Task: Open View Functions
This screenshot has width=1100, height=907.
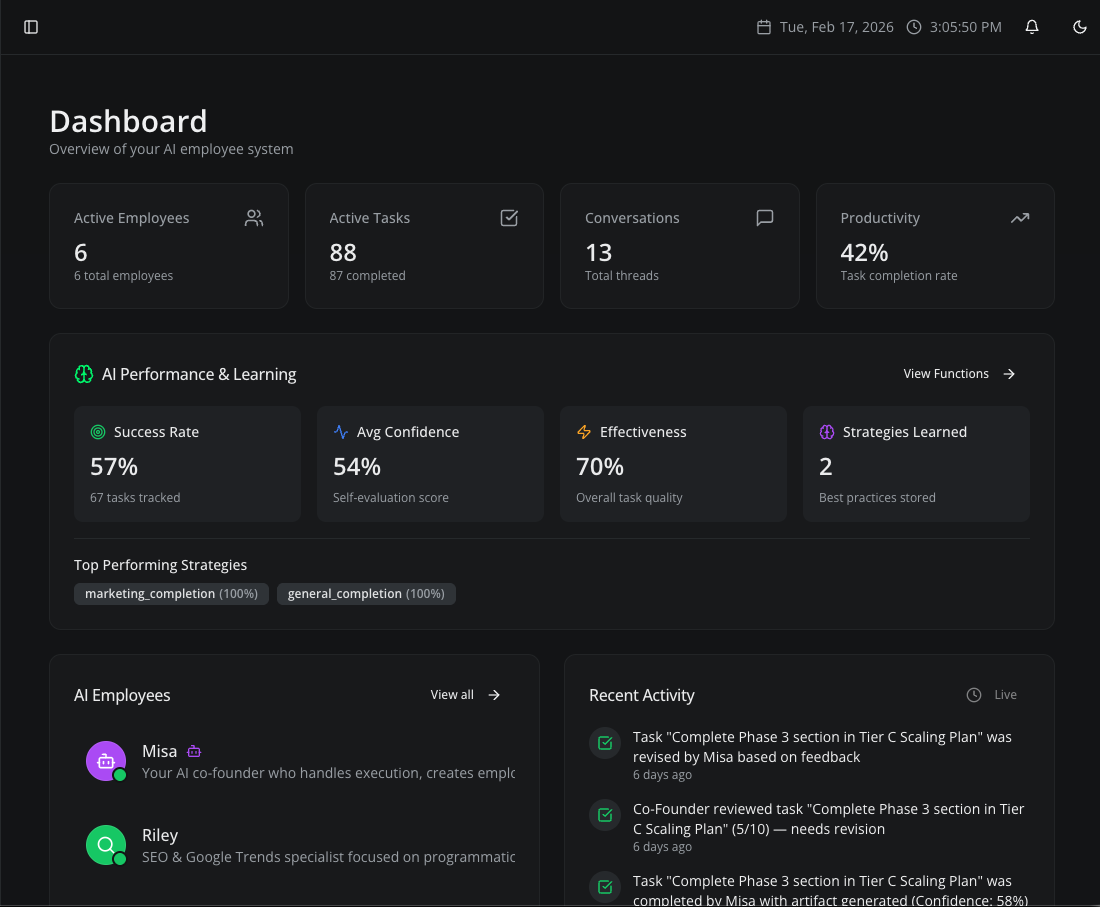Action: [x=958, y=373]
